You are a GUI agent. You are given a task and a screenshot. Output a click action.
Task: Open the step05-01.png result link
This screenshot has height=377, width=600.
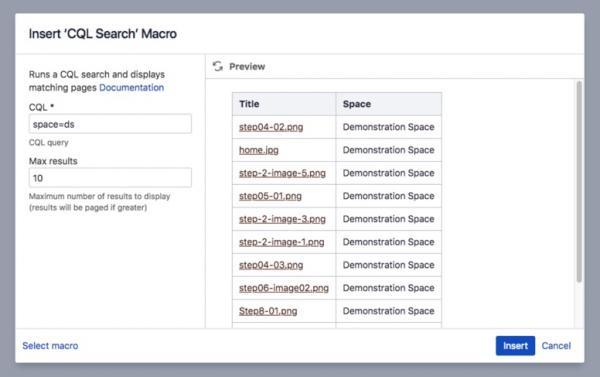(x=270, y=196)
